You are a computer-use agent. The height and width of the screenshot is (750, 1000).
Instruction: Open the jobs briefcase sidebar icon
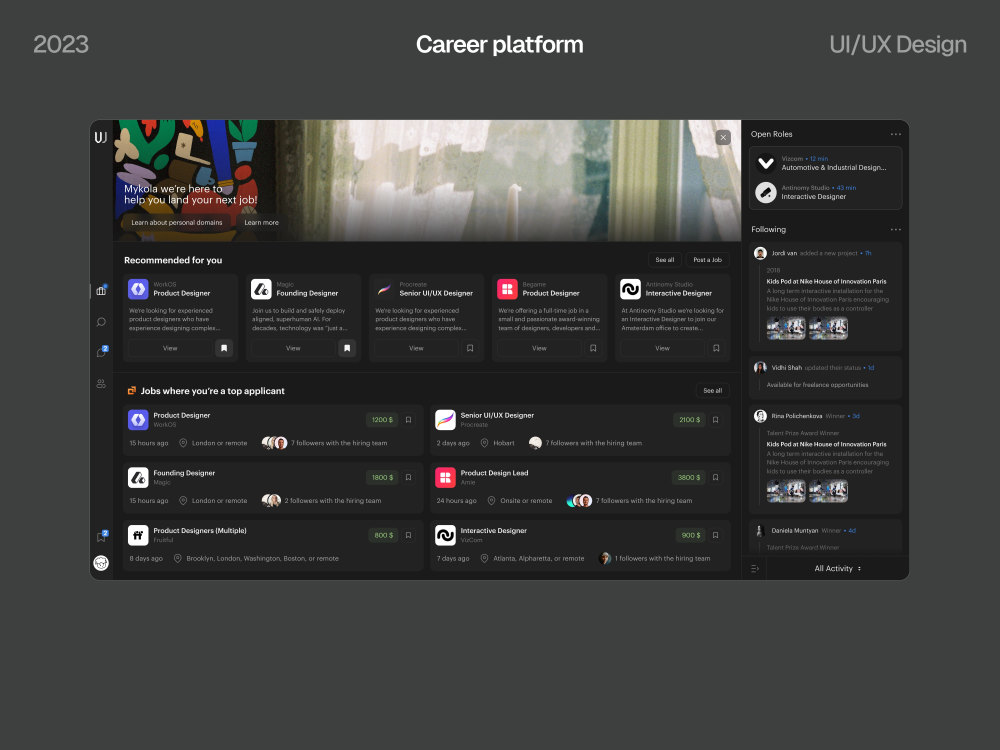click(x=101, y=291)
